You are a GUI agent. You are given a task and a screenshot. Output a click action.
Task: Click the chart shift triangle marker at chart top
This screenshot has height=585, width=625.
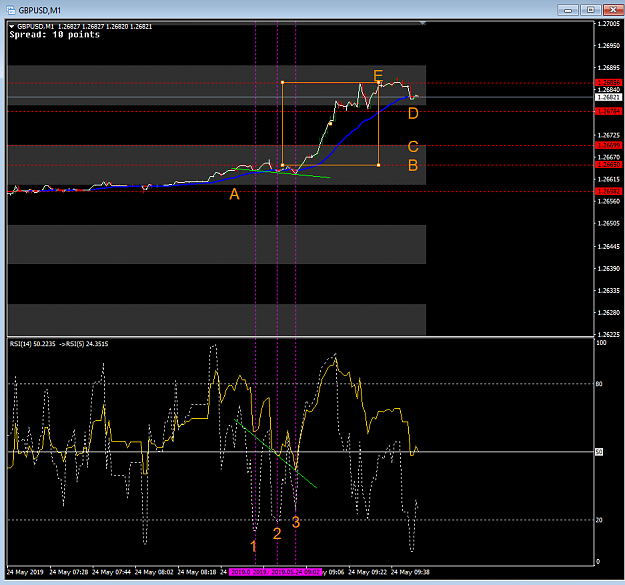(x=423, y=24)
